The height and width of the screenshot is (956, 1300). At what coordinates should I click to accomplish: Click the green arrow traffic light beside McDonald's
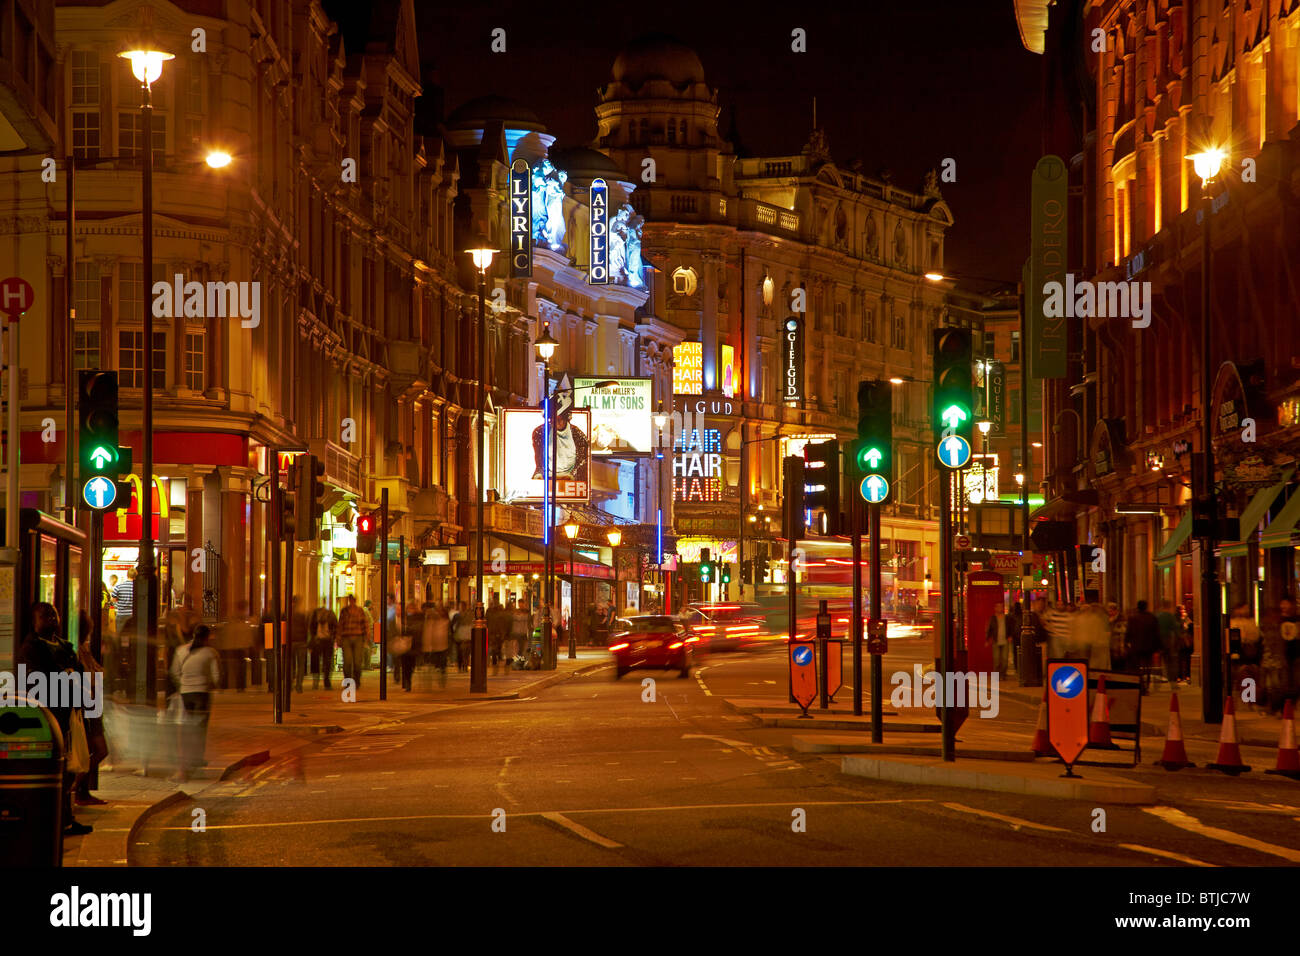(x=99, y=457)
